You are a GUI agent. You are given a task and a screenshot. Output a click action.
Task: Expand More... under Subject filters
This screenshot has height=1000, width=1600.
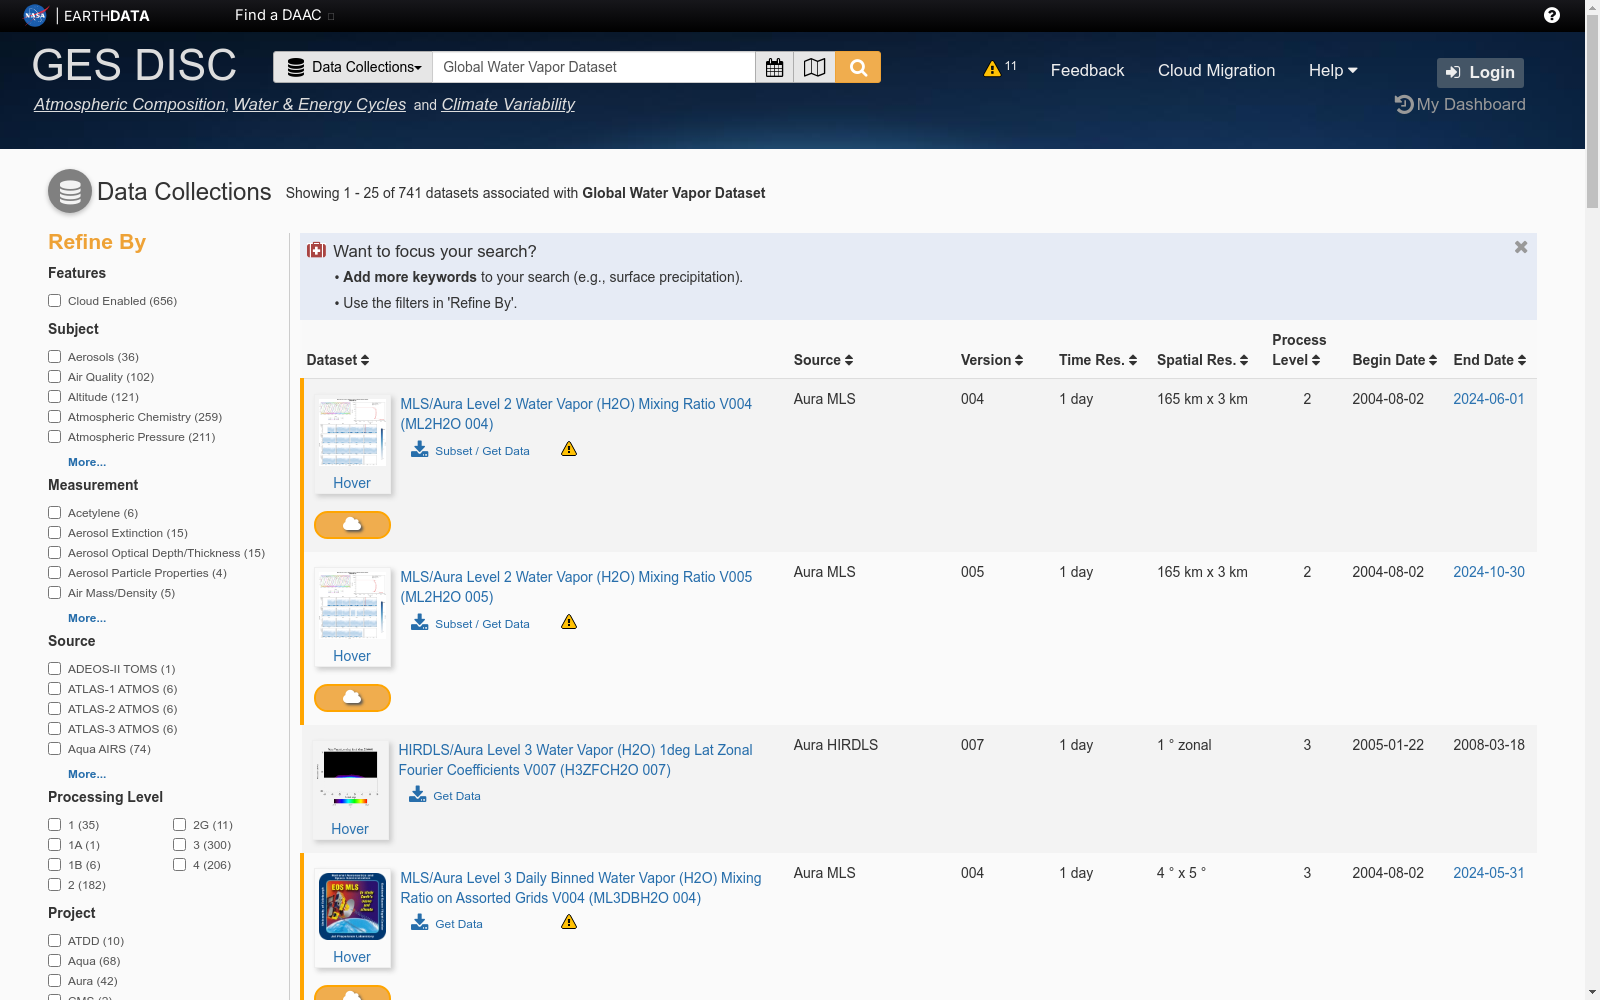pos(87,462)
